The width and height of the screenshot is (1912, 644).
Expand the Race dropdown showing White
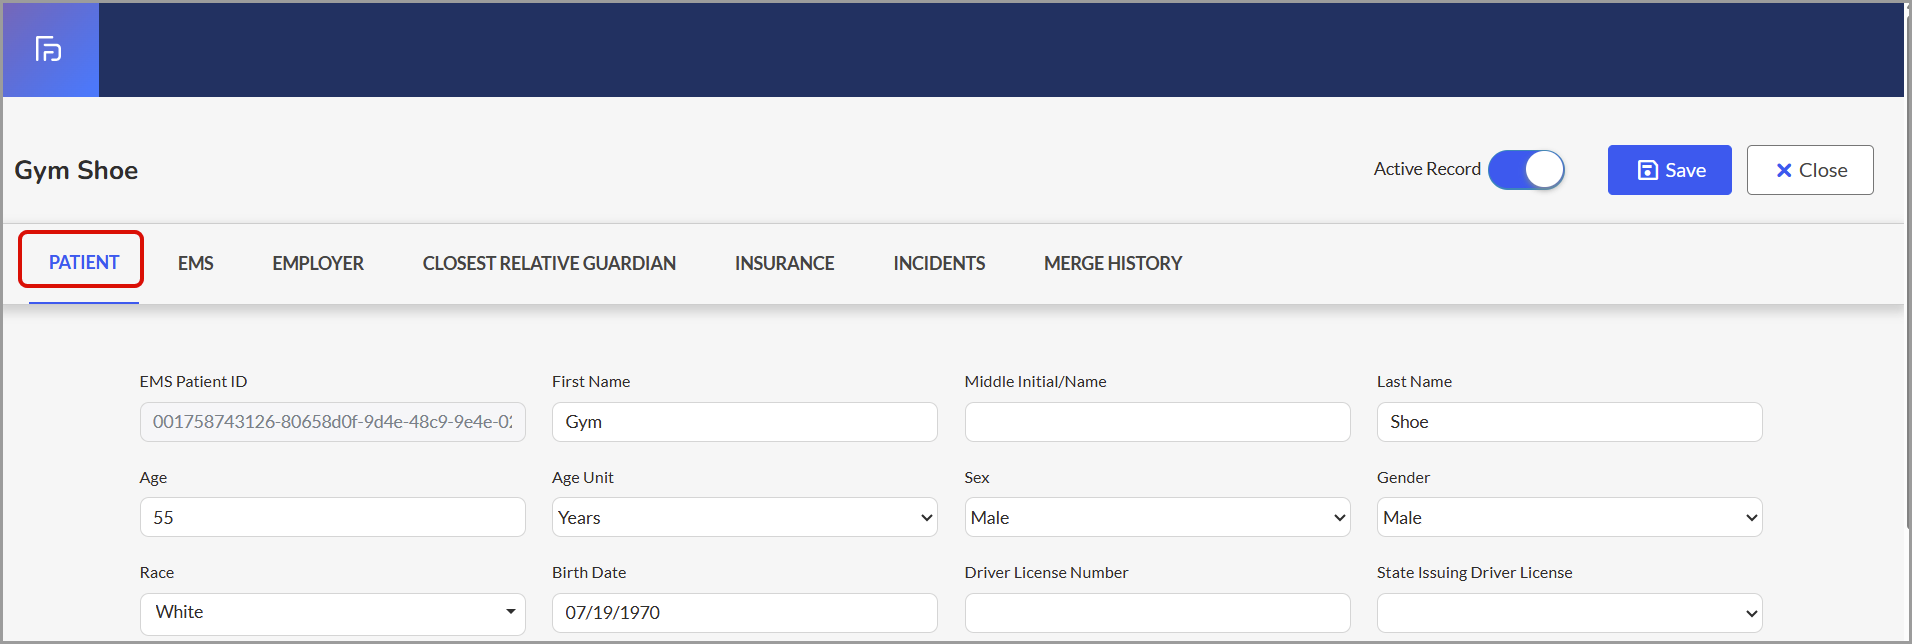[x=333, y=613]
